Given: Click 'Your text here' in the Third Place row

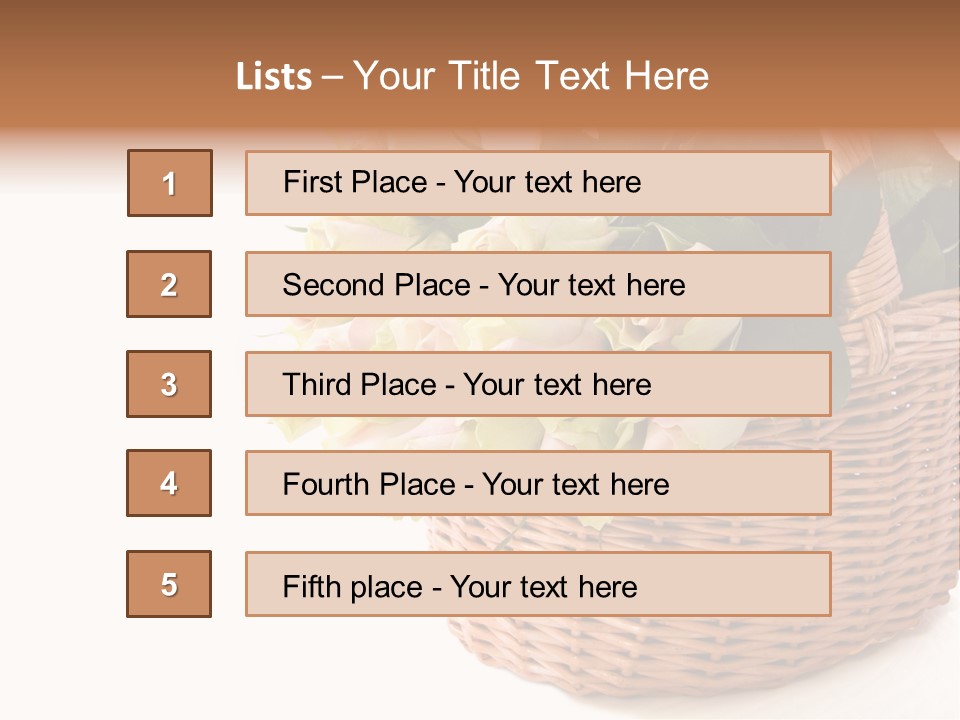Looking at the screenshot, I should pos(557,385).
